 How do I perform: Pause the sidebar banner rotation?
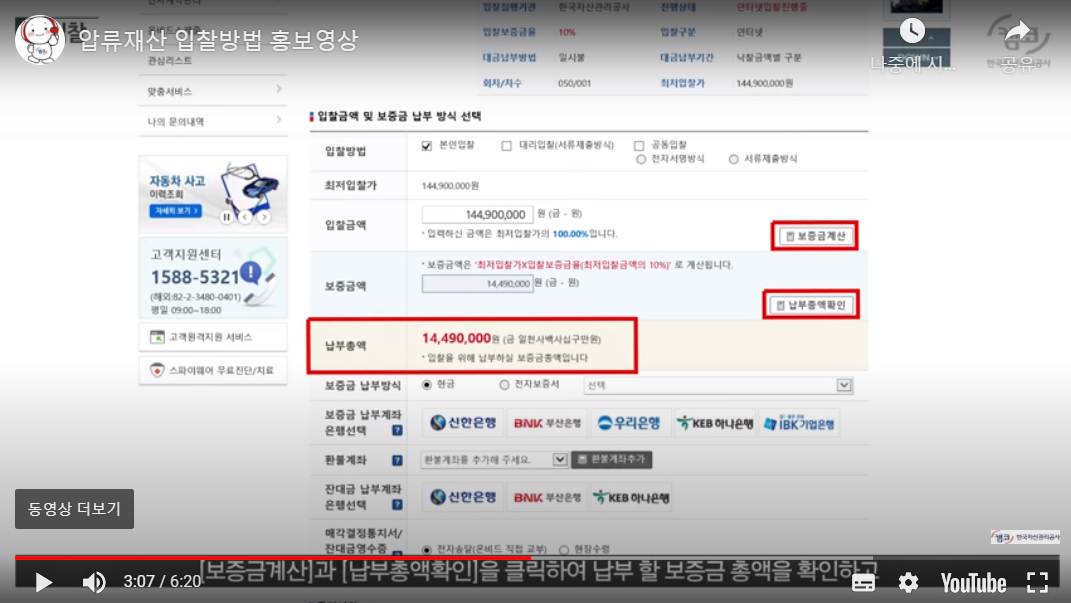[x=227, y=217]
